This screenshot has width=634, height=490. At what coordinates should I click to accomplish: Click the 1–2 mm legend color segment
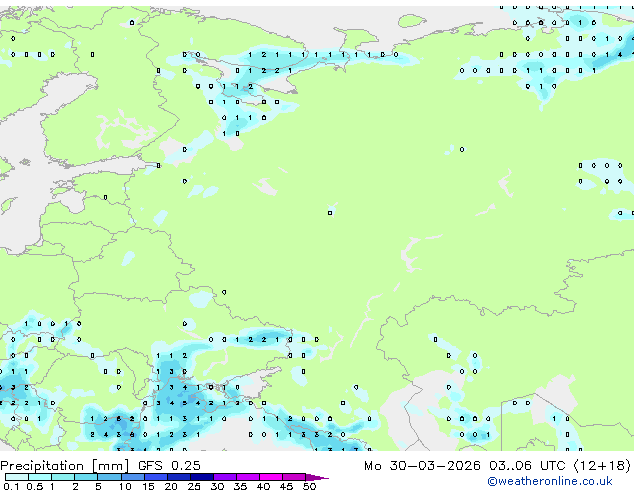click(63, 477)
